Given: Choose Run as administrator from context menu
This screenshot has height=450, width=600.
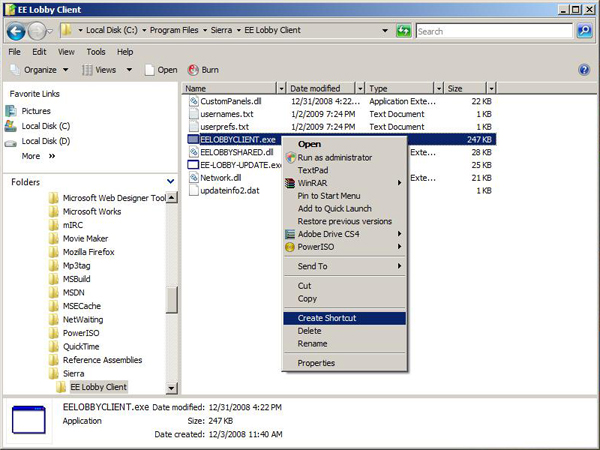Looking at the screenshot, I should tap(334, 157).
